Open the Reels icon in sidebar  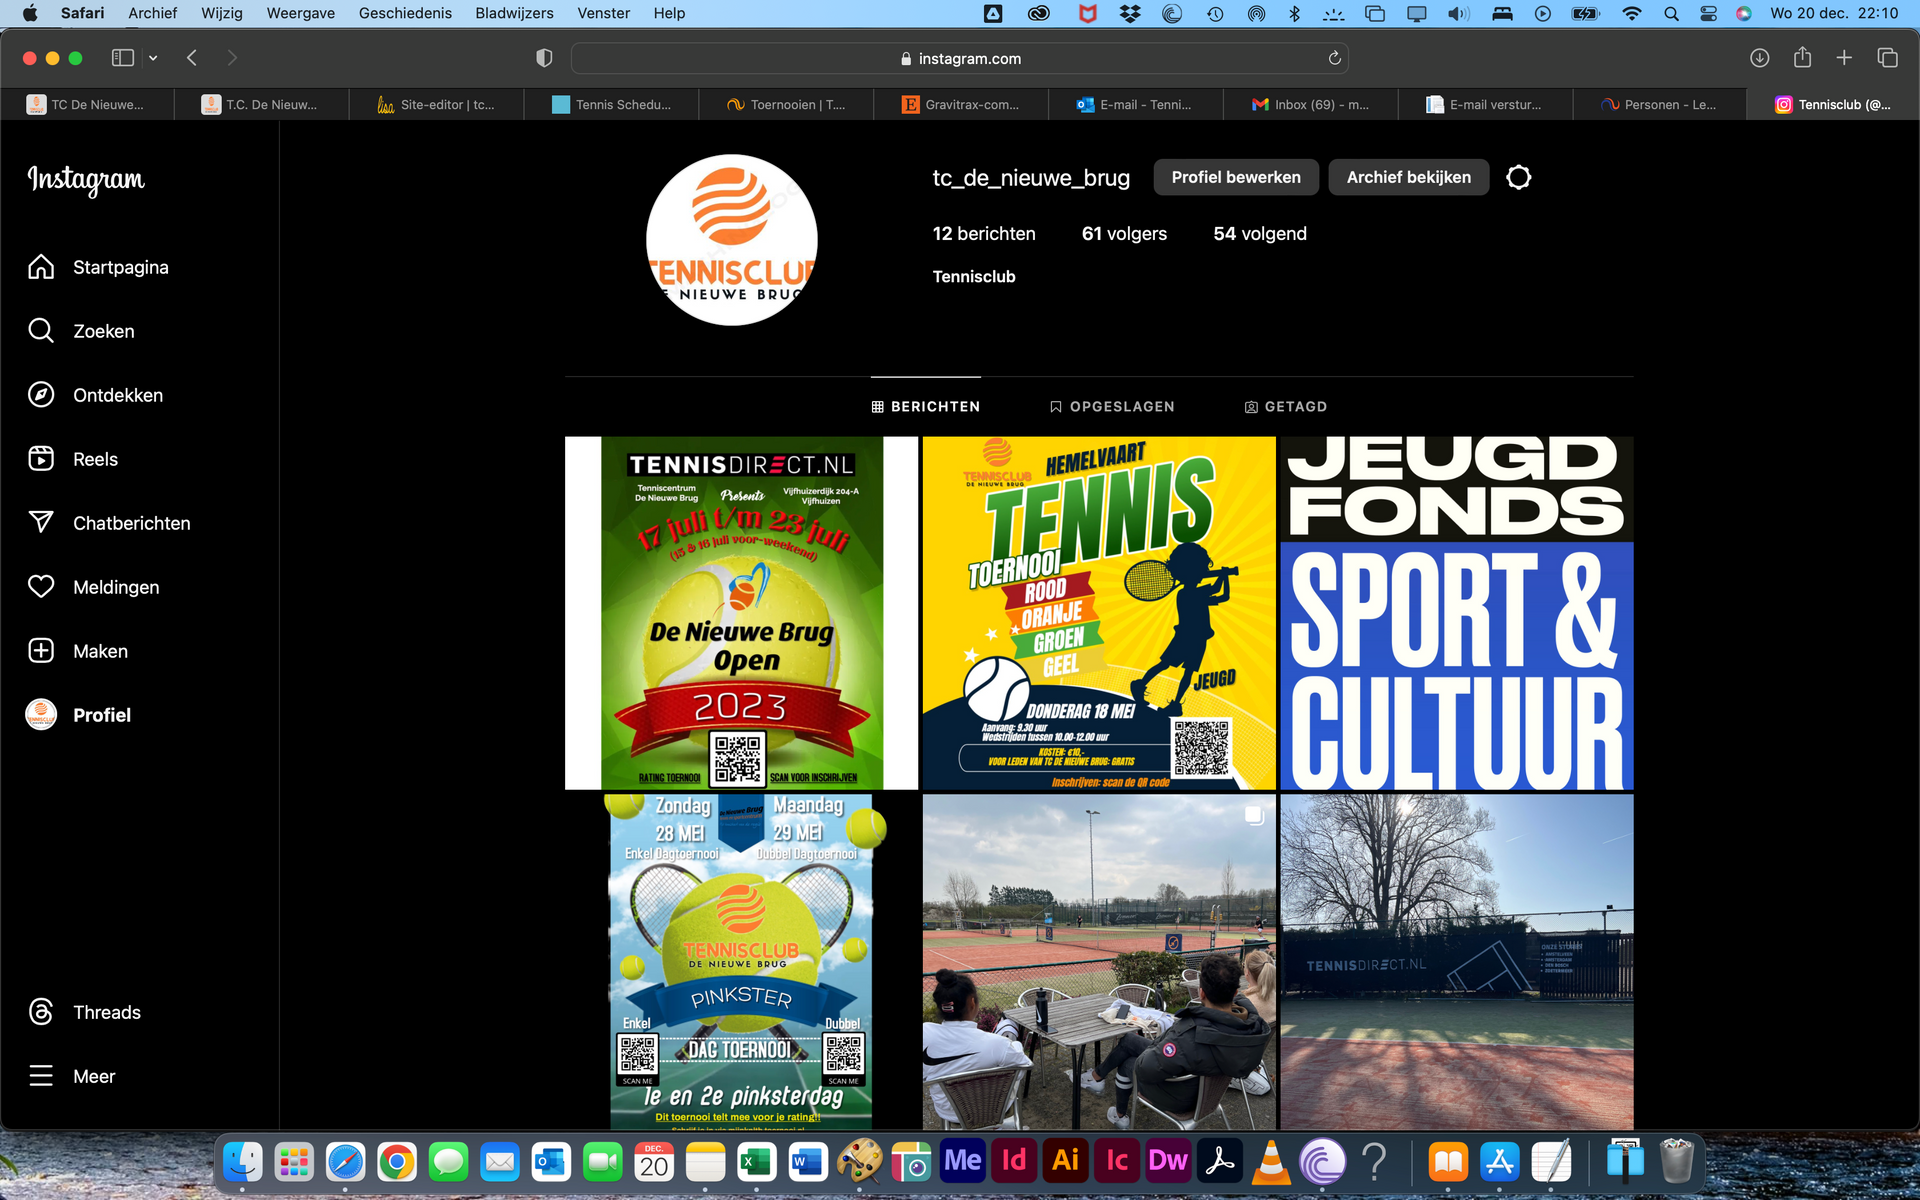point(41,459)
